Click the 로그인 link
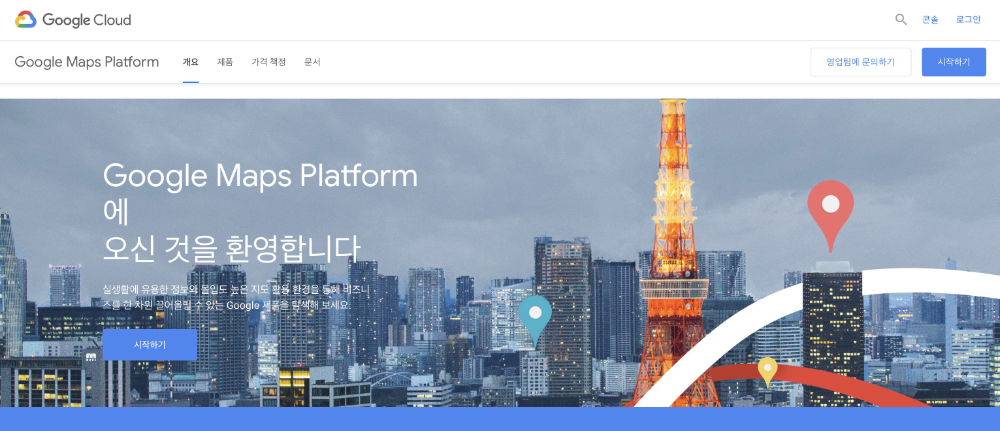1000x431 pixels. (x=968, y=20)
